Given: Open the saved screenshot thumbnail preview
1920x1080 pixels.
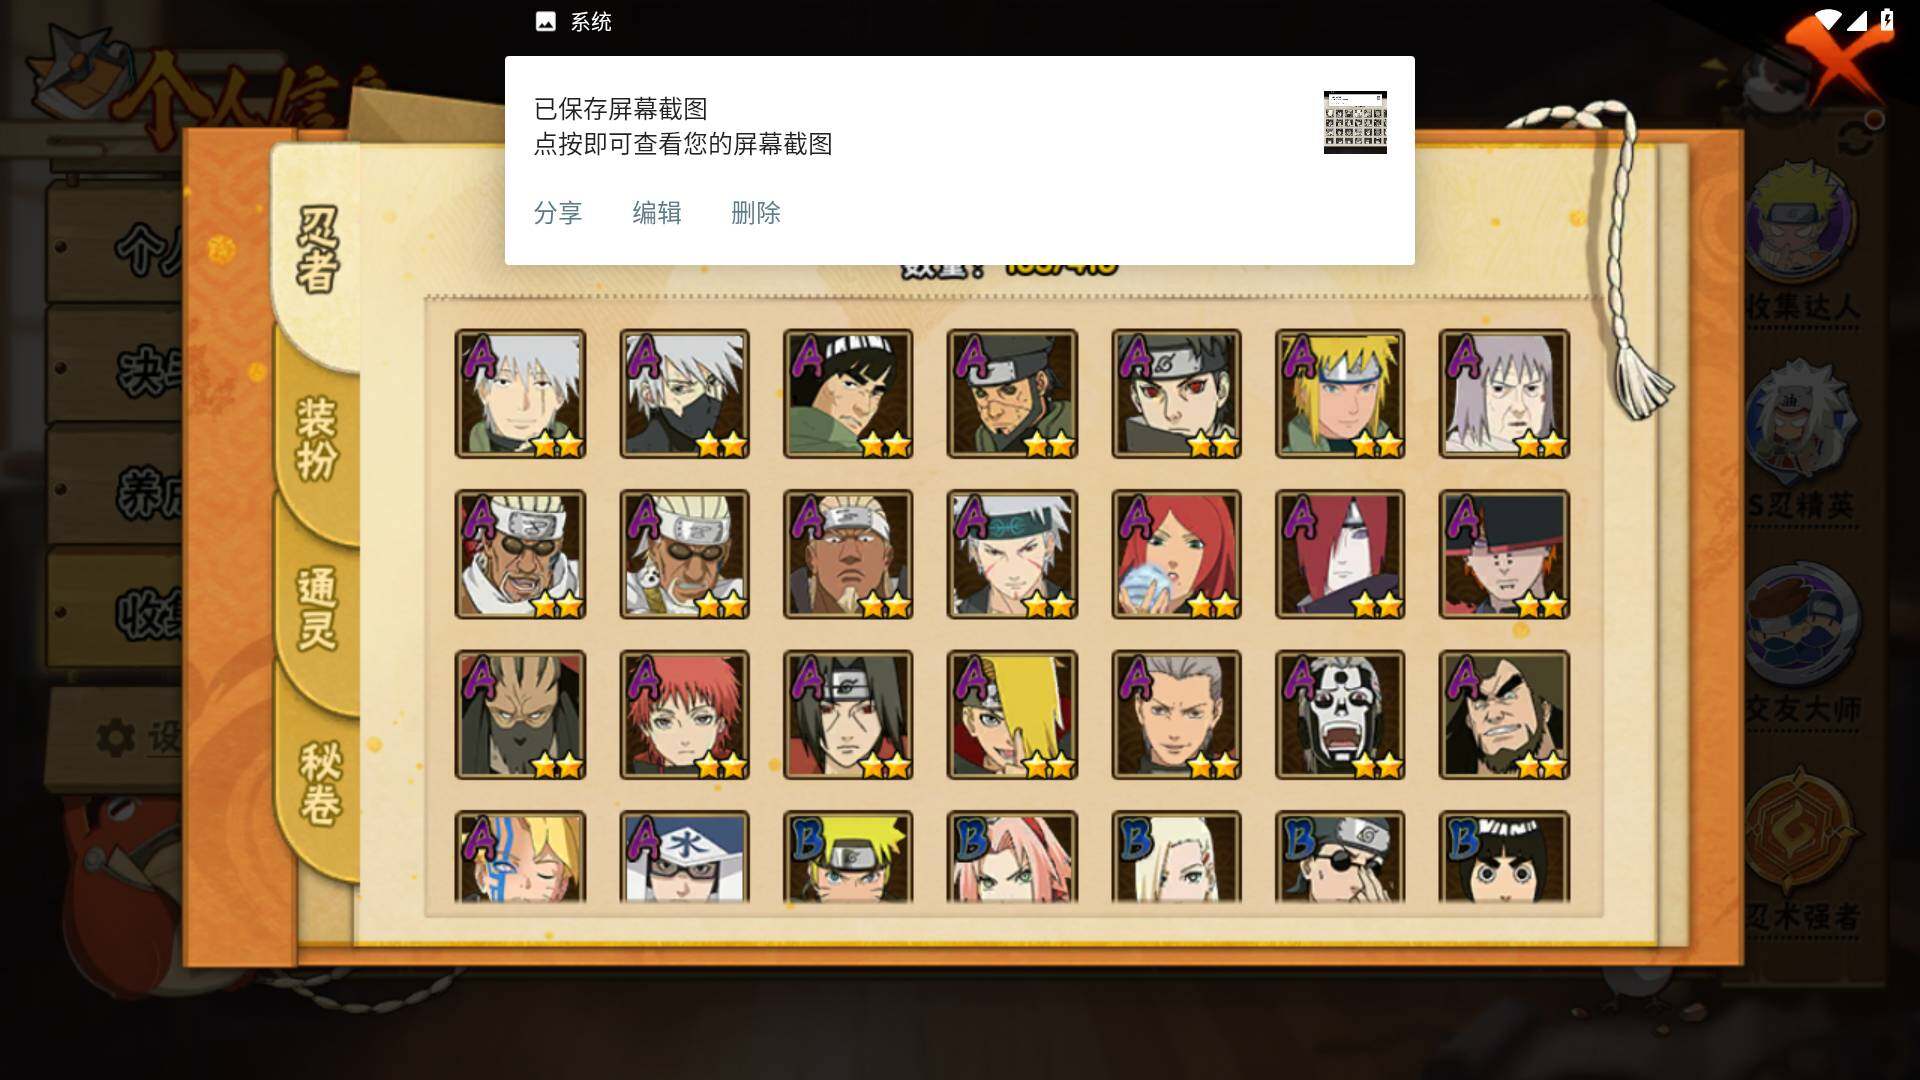Looking at the screenshot, I should pos(1355,122).
